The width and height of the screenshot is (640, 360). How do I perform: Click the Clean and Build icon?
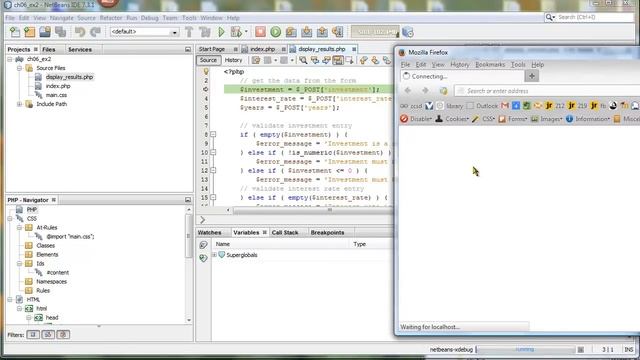click(204, 32)
